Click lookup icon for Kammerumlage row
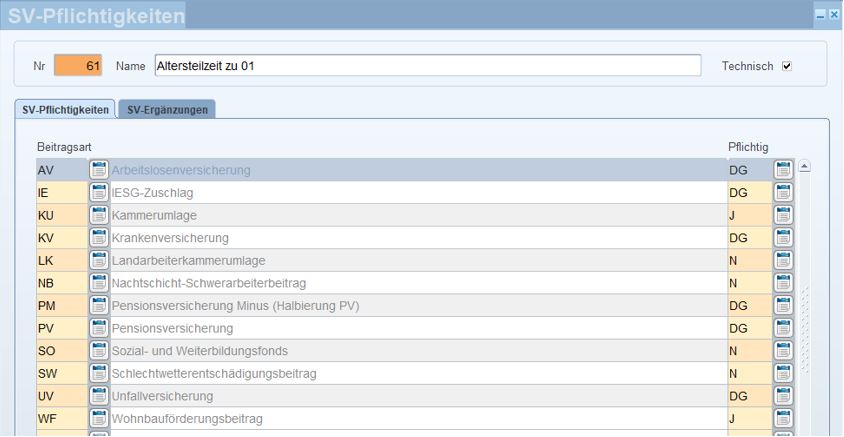844x437 pixels. pyautogui.click(x=98, y=215)
